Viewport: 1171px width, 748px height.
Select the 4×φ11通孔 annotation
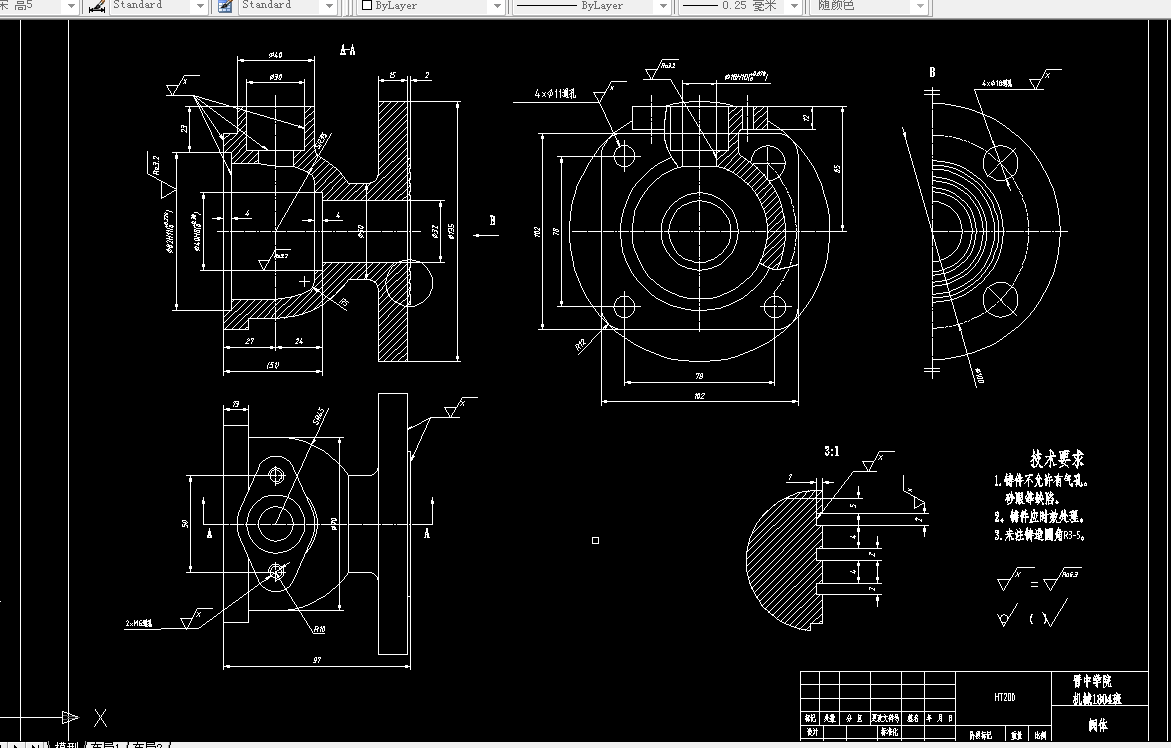(555, 93)
